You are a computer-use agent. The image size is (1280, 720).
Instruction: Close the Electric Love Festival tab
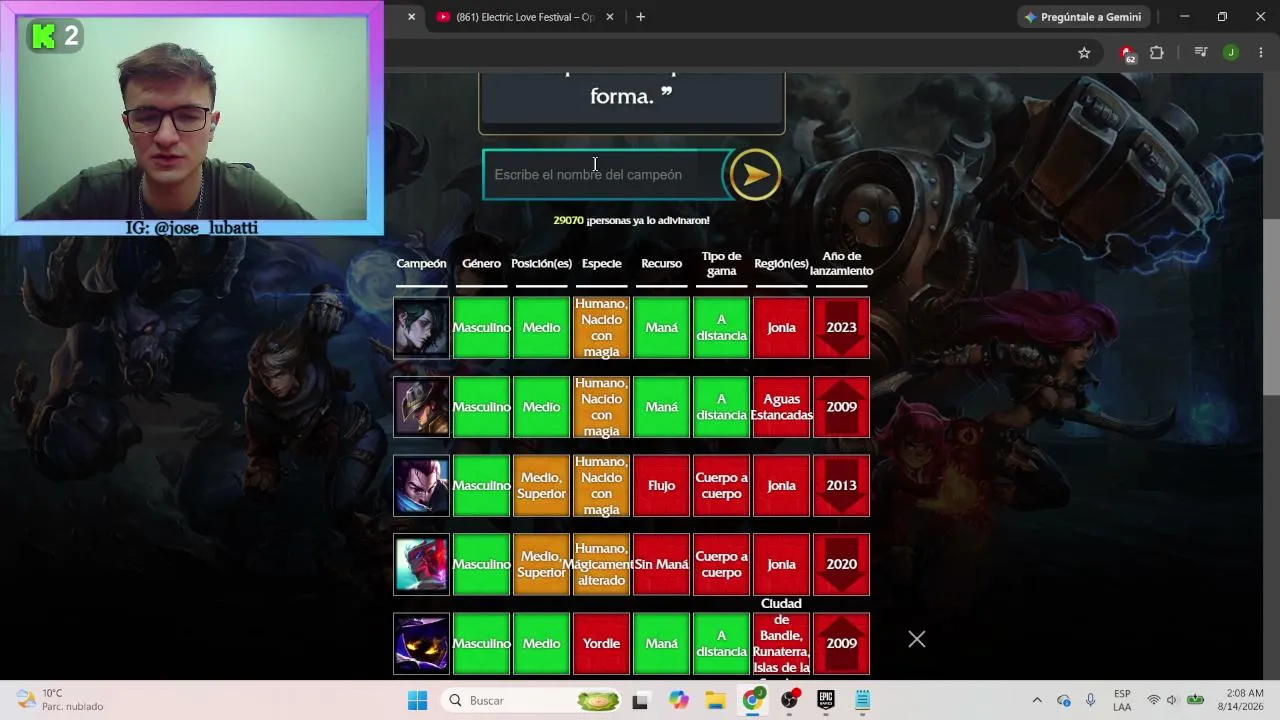click(610, 17)
